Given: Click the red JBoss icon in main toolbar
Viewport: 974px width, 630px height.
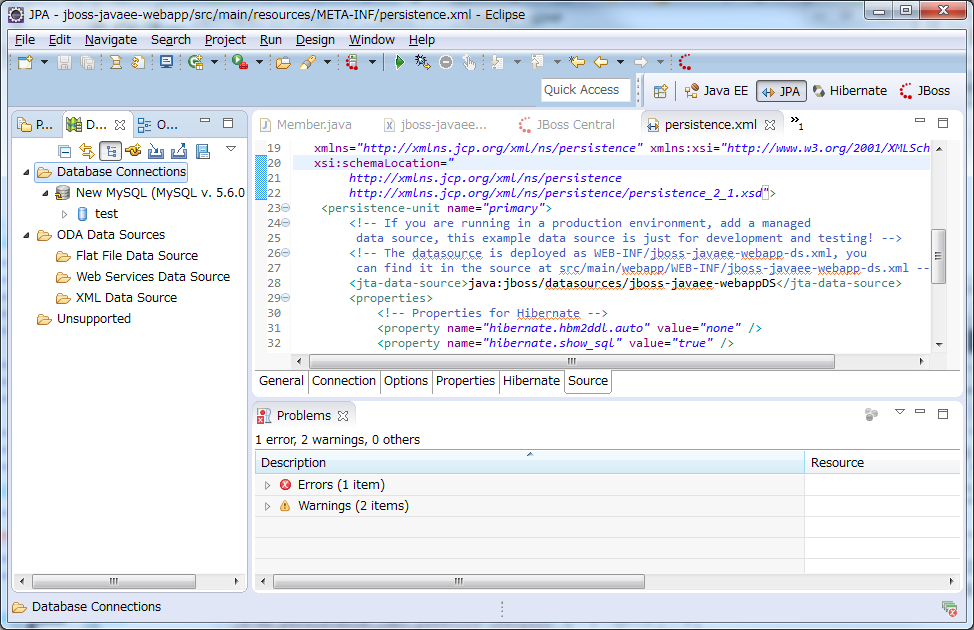Looking at the screenshot, I should (685, 62).
